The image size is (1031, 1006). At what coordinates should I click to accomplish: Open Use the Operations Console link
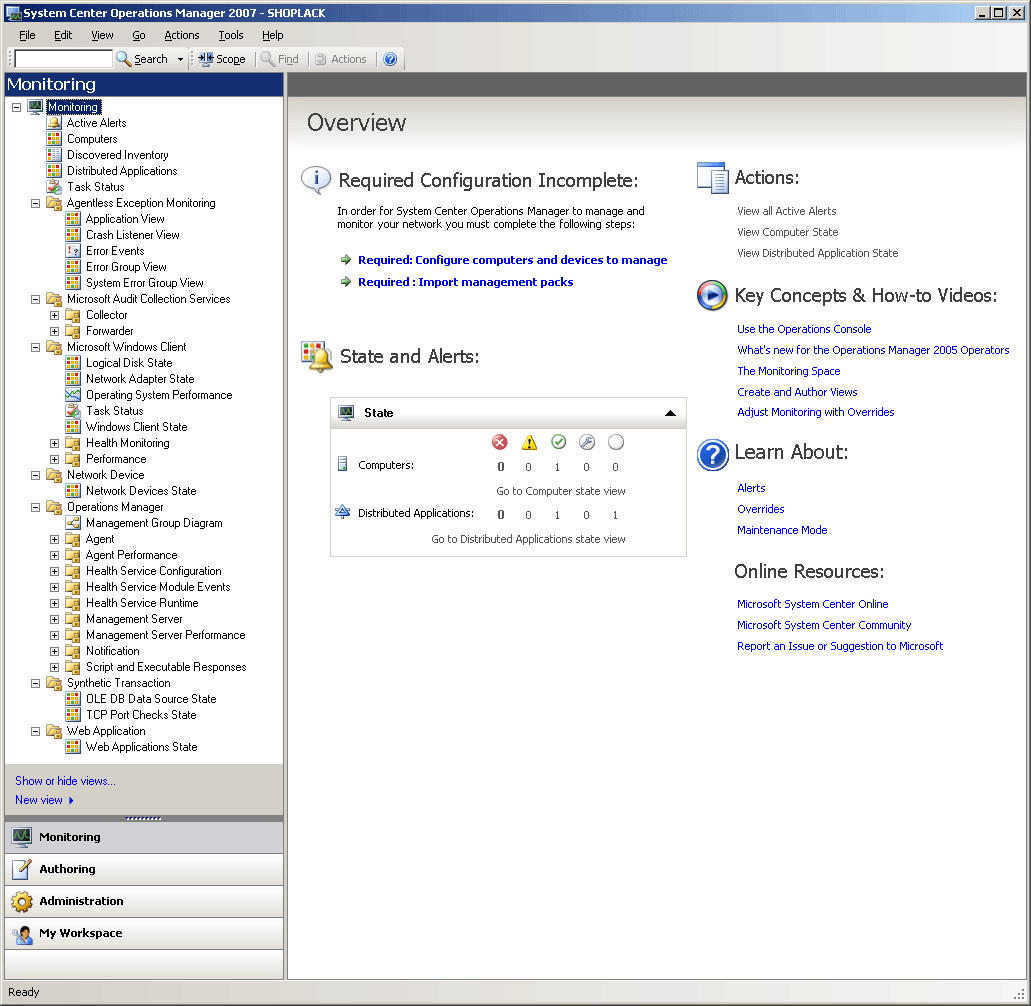click(803, 329)
